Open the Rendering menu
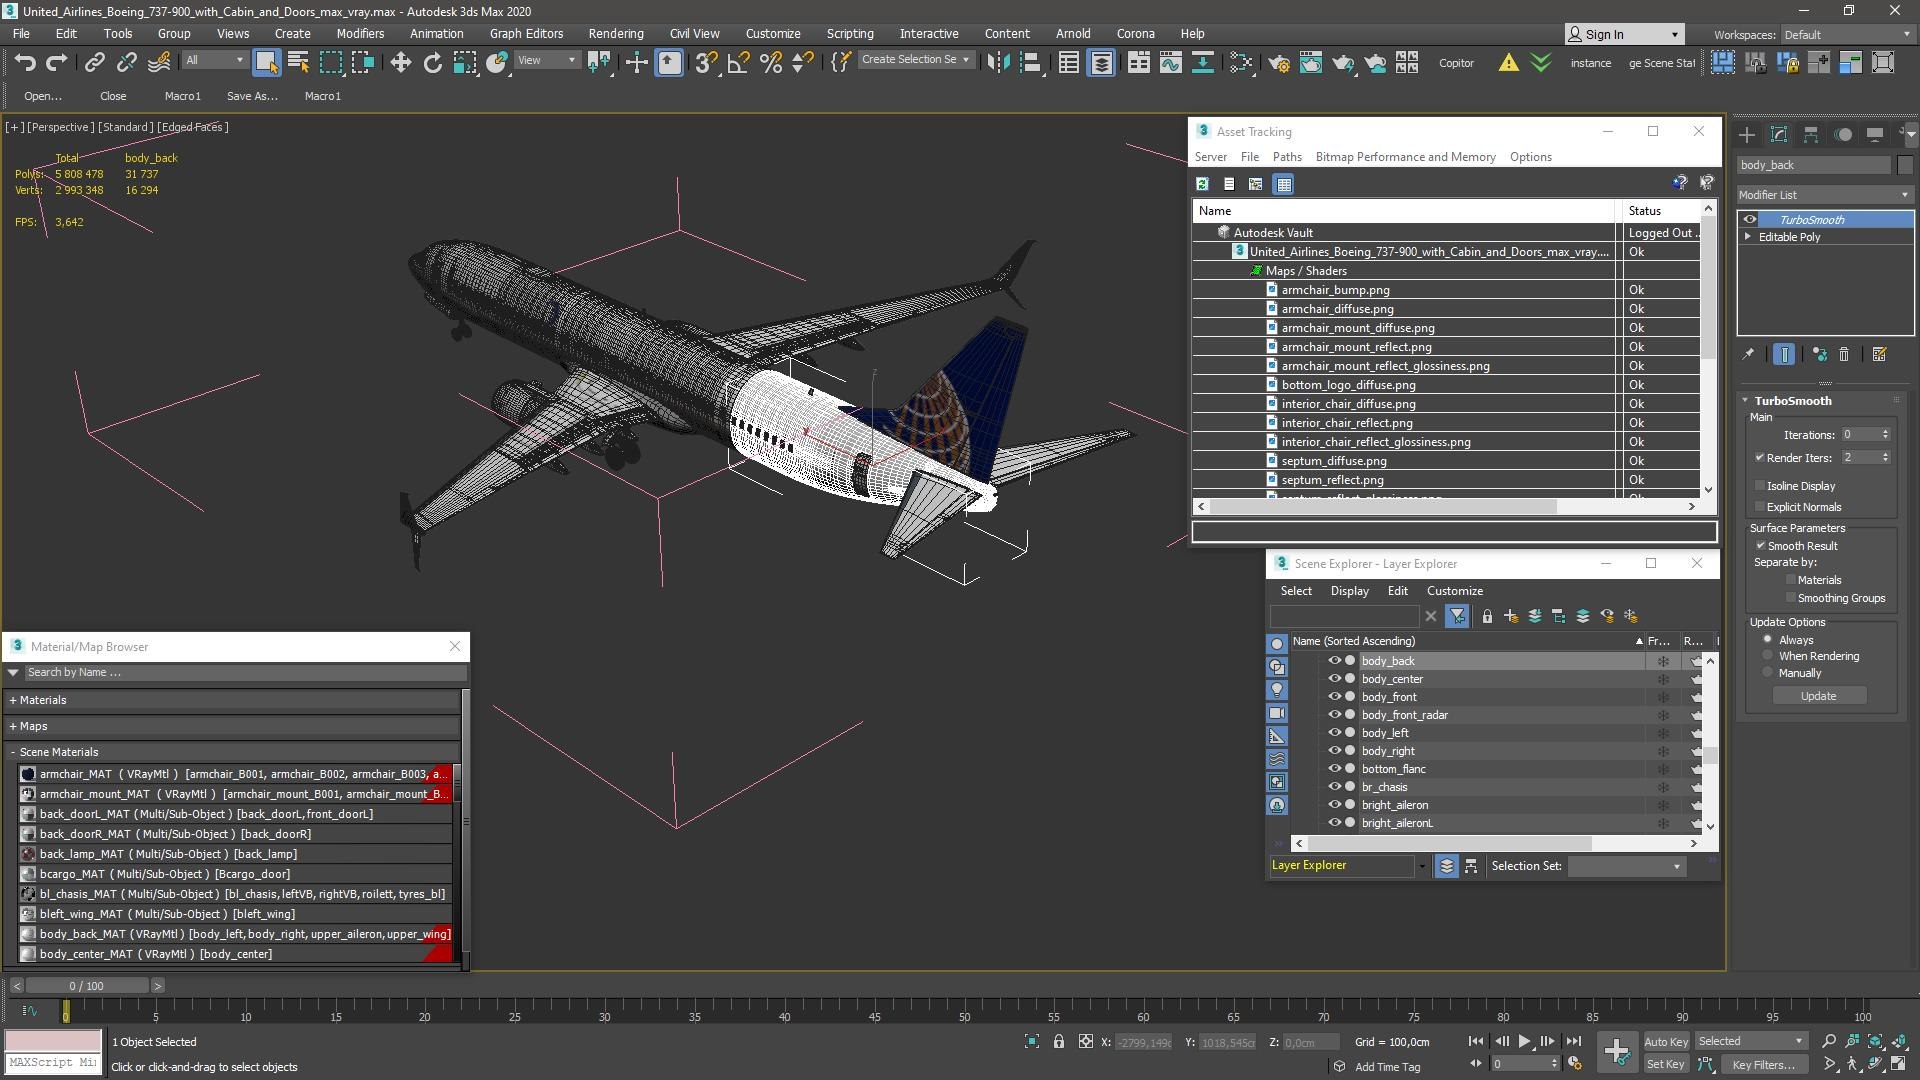The height and width of the screenshot is (1080, 1920). [x=616, y=33]
